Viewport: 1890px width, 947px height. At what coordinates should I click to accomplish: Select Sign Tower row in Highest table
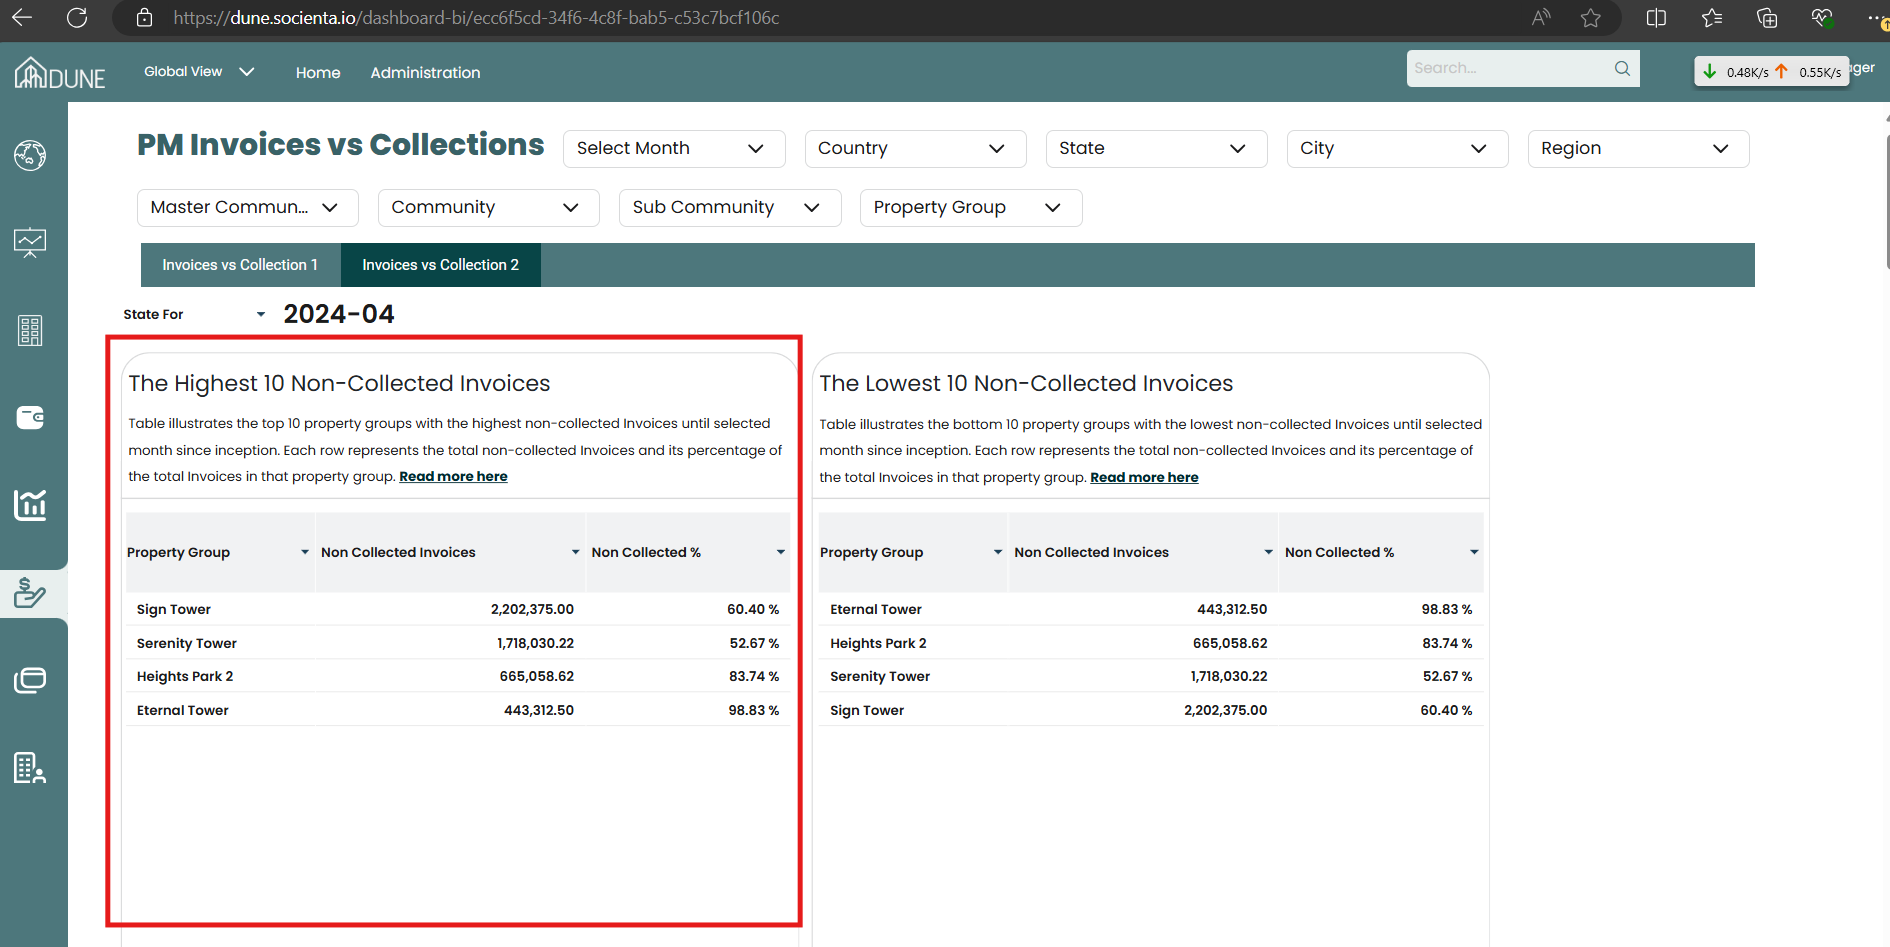coord(458,609)
